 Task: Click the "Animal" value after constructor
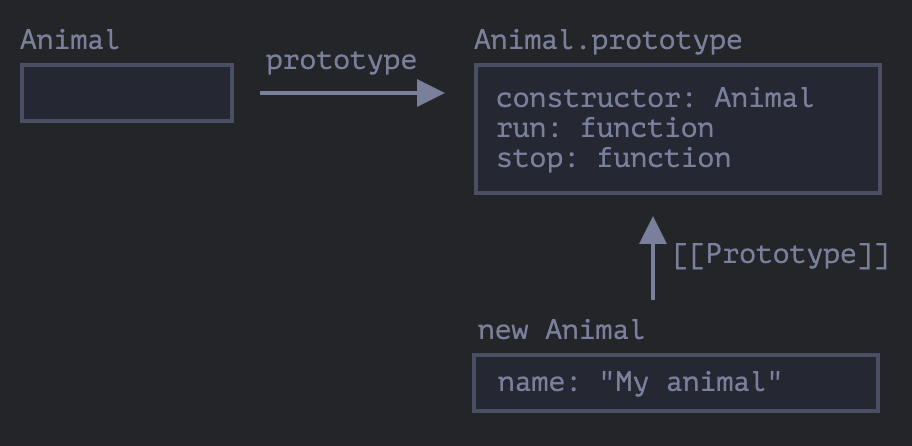[x=764, y=98]
